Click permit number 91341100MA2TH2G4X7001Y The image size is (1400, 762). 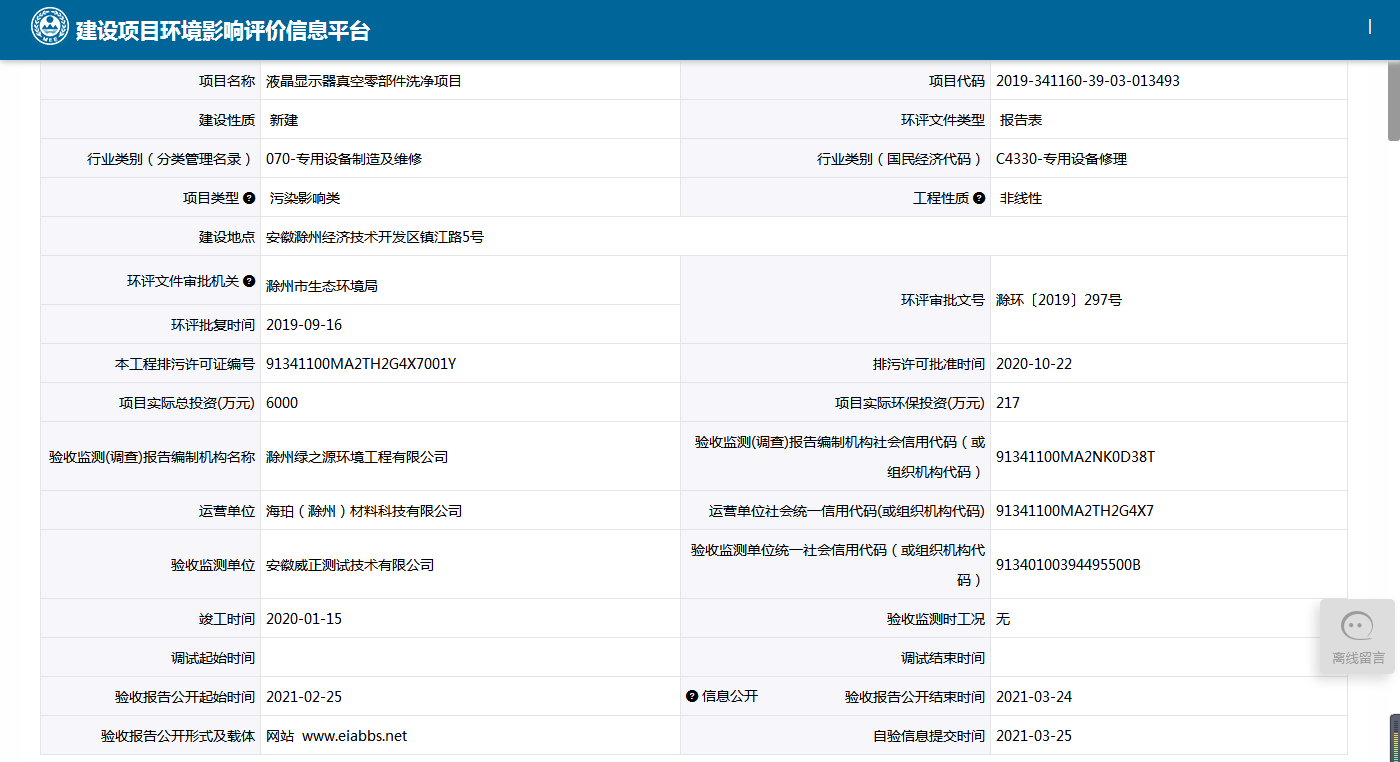point(361,364)
